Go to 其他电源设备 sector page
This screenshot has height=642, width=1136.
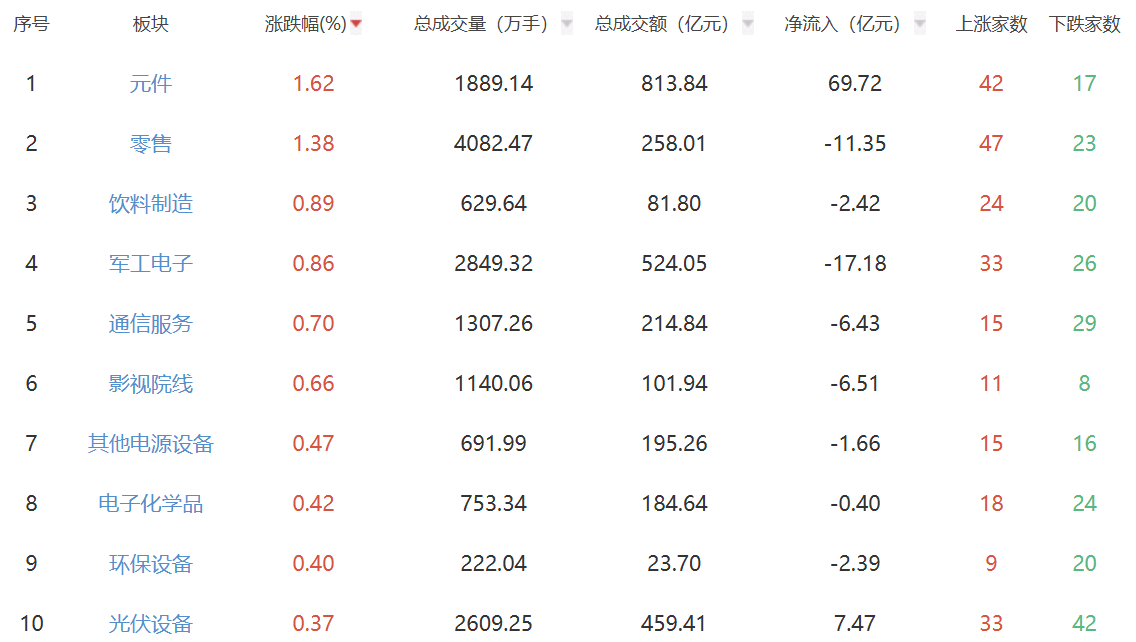pyautogui.click(x=151, y=444)
